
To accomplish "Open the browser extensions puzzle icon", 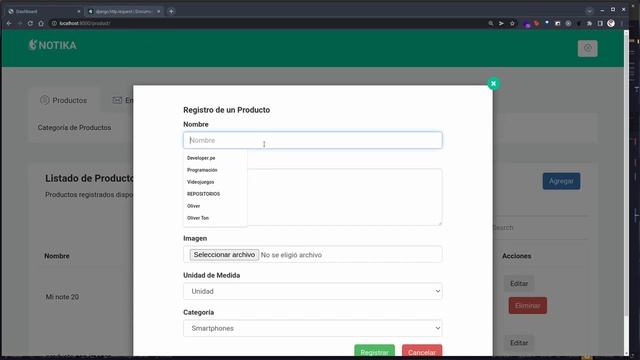I will tap(589, 24).
